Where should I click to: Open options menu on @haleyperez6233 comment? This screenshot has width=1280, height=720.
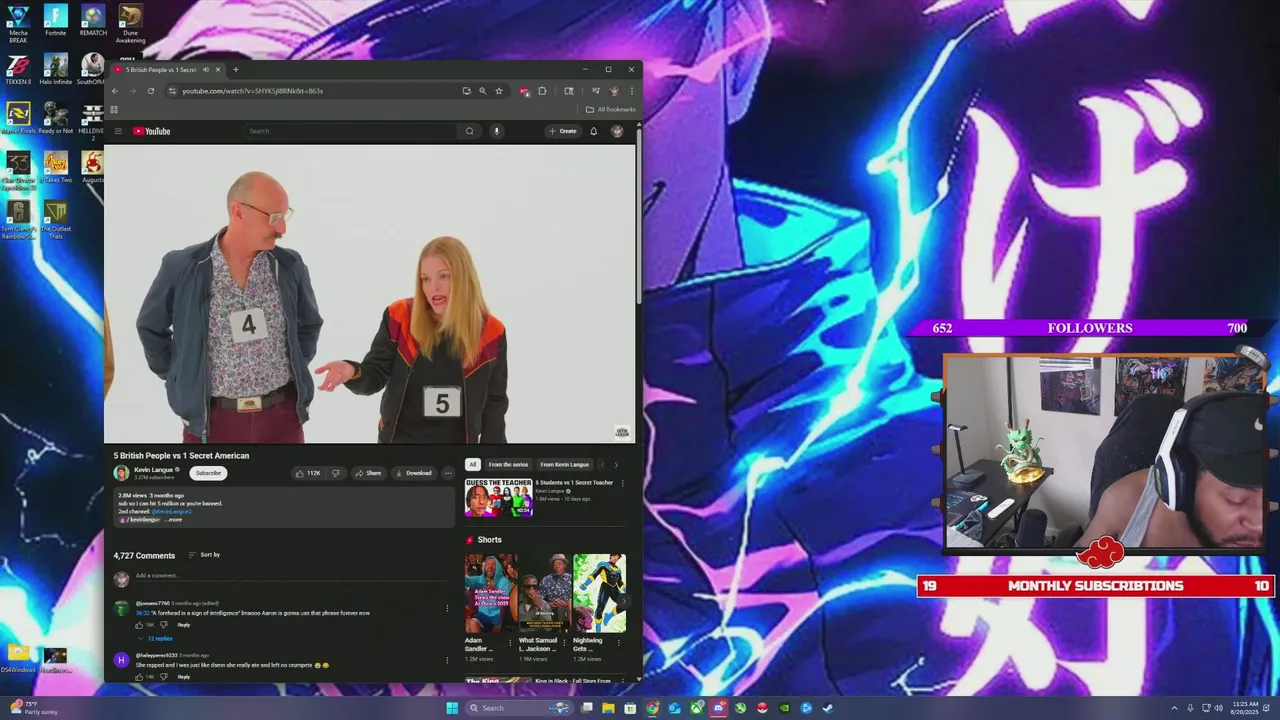coord(446,660)
